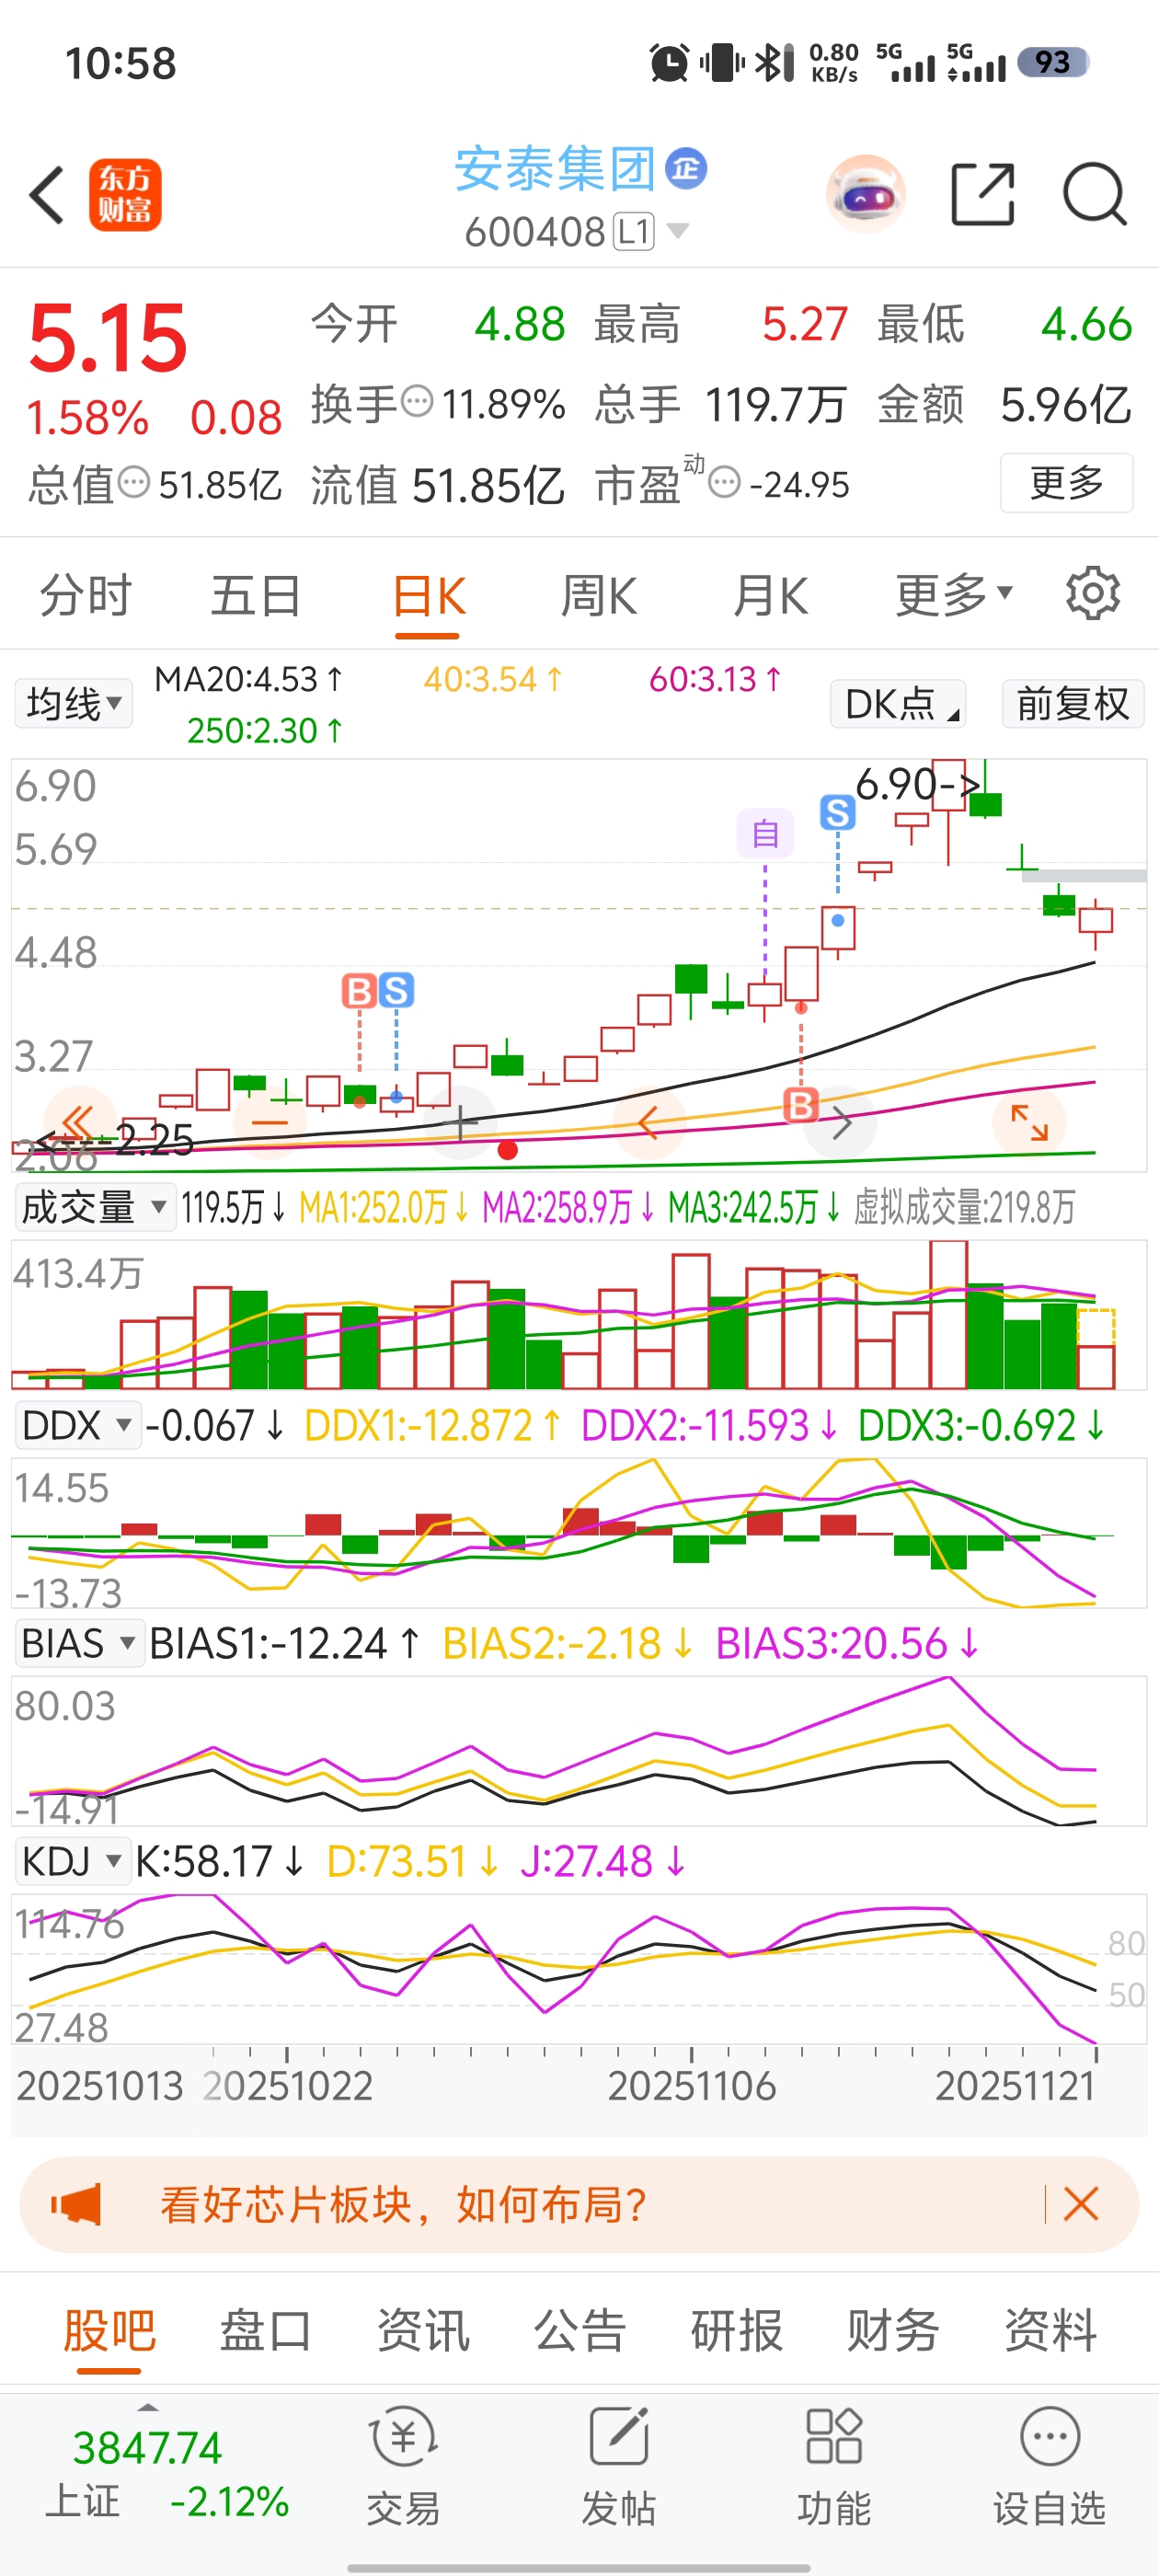Tap the info icon next to 换手
Image resolution: width=1159 pixels, height=2576 pixels.
tap(417, 402)
